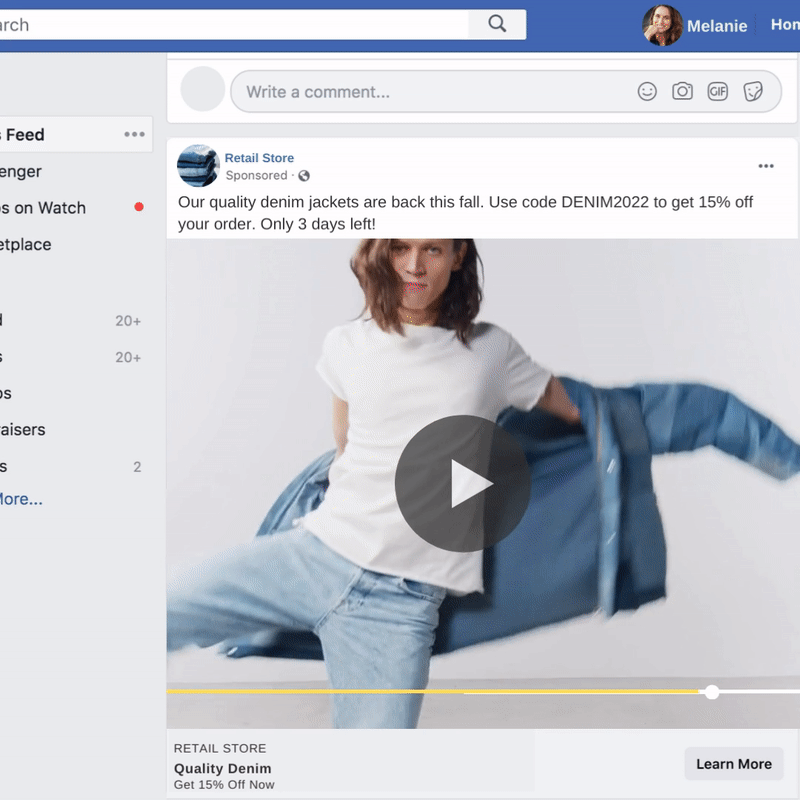Click the Learn More button
The height and width of the screenshot is (800, 800).
click(x=734, y=764)
